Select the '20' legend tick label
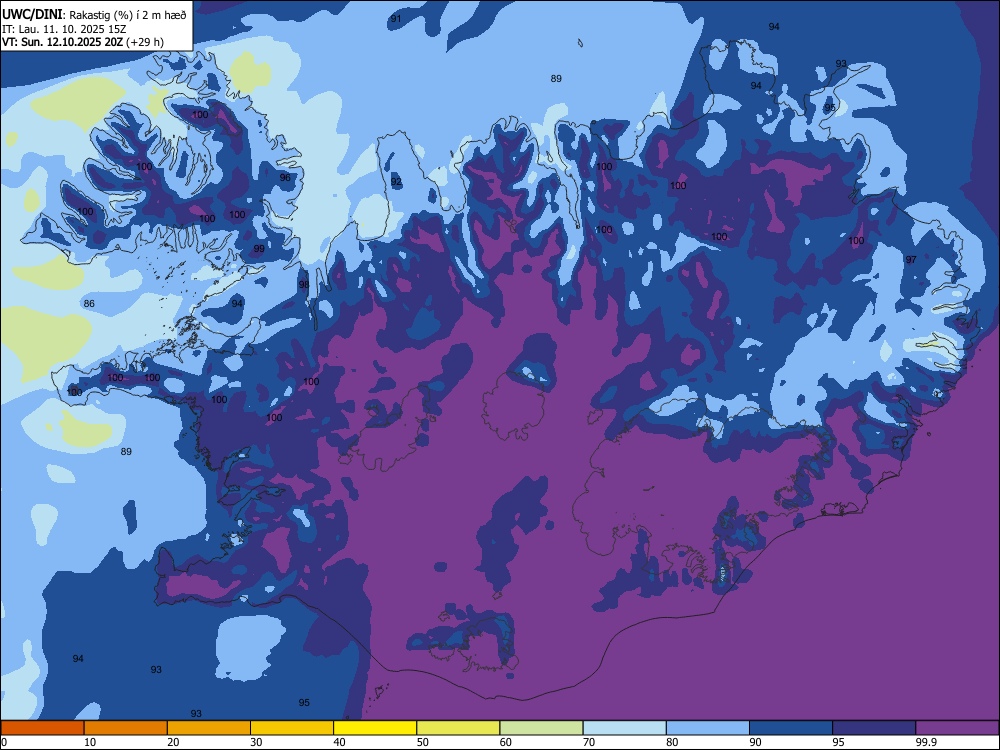This screenshot has width=1000, height=750. pos(173,742)
